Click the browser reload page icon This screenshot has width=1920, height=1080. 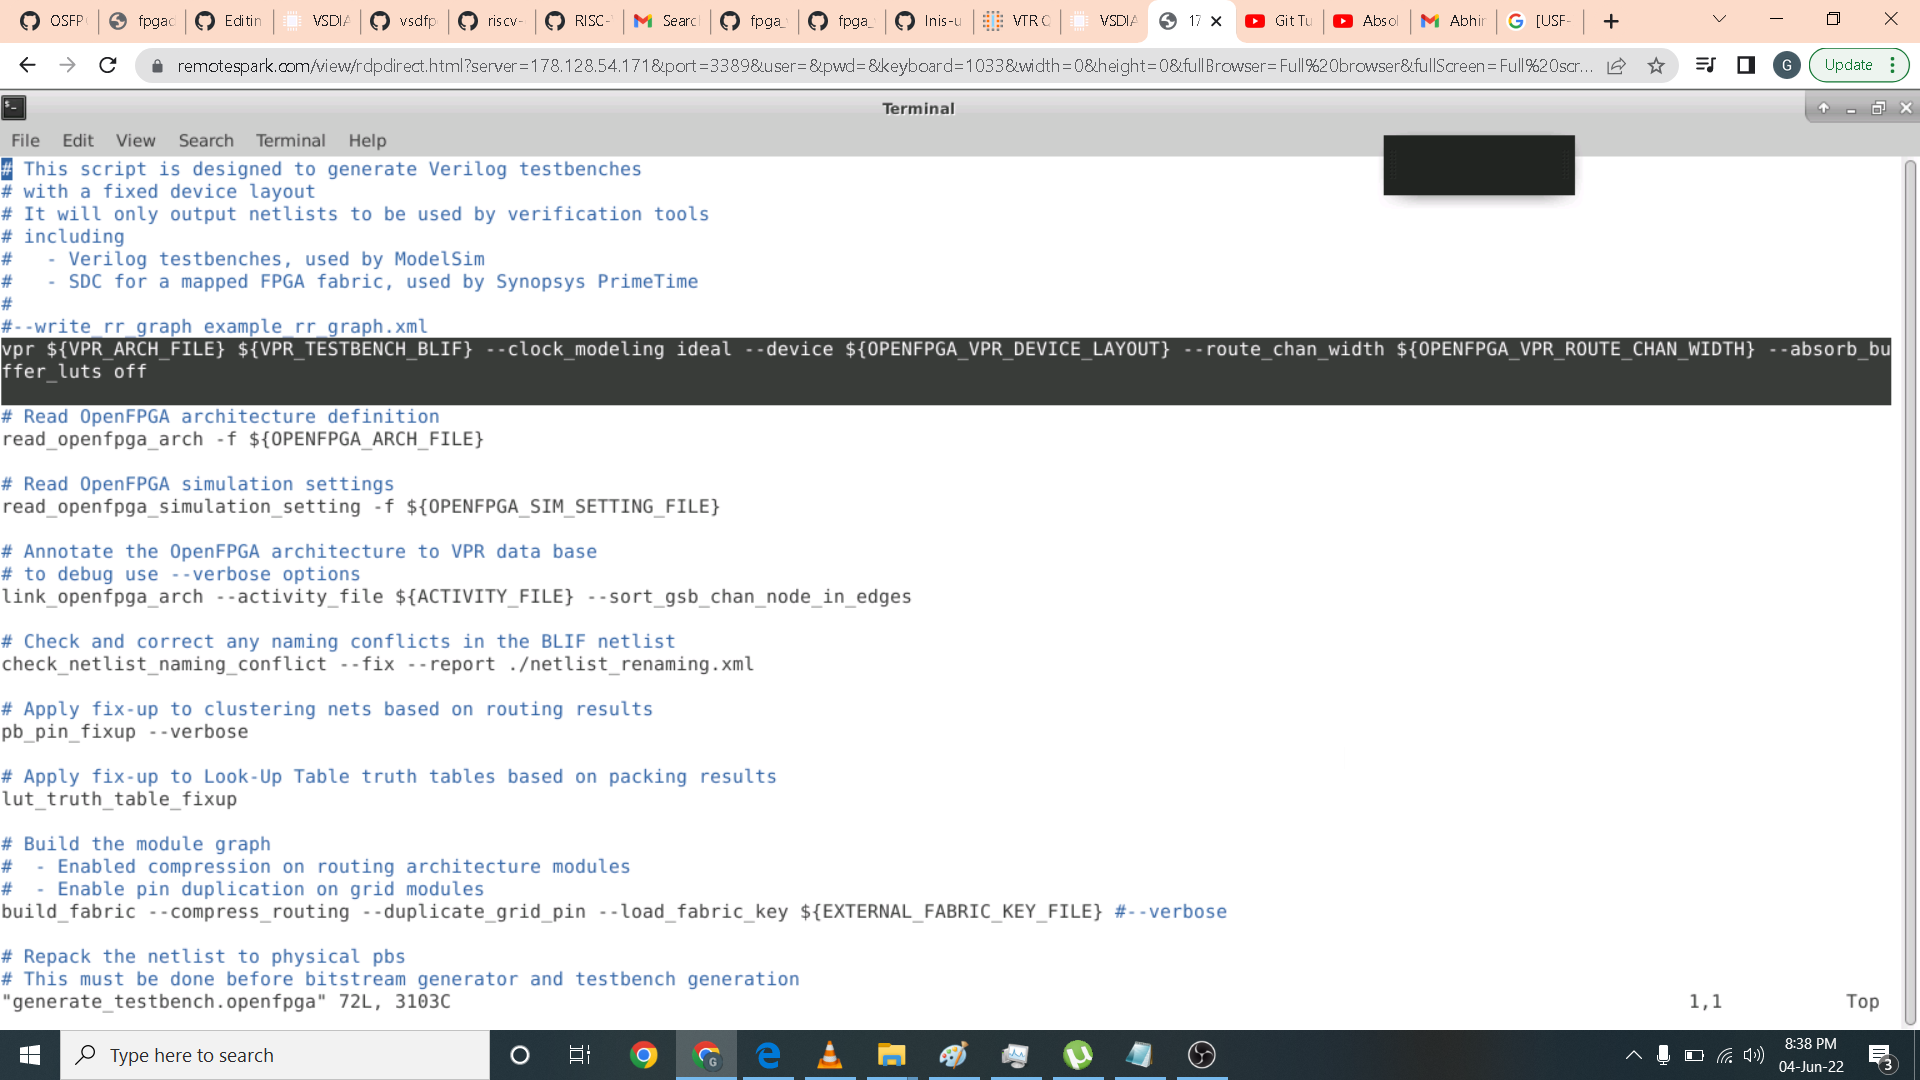pyautogui.click(x=108, y=65)
